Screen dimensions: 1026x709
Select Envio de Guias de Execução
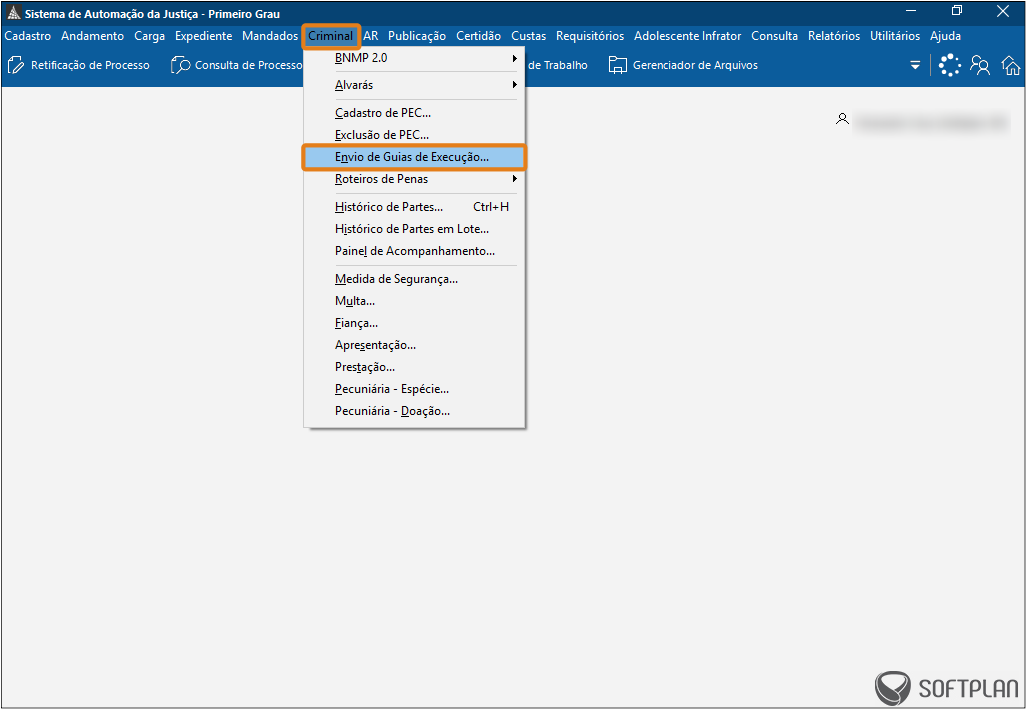point(412,157)
